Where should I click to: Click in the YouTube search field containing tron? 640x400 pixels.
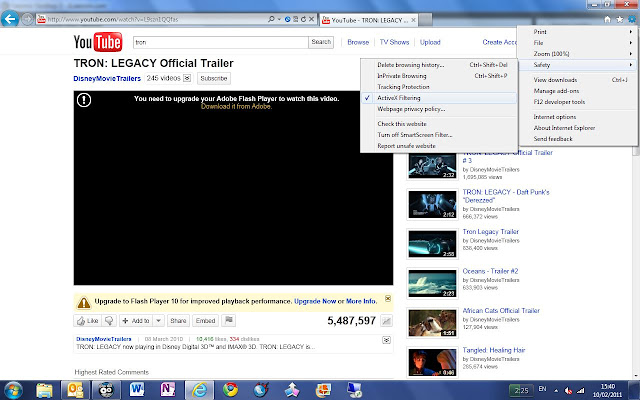tap(221, 42)
